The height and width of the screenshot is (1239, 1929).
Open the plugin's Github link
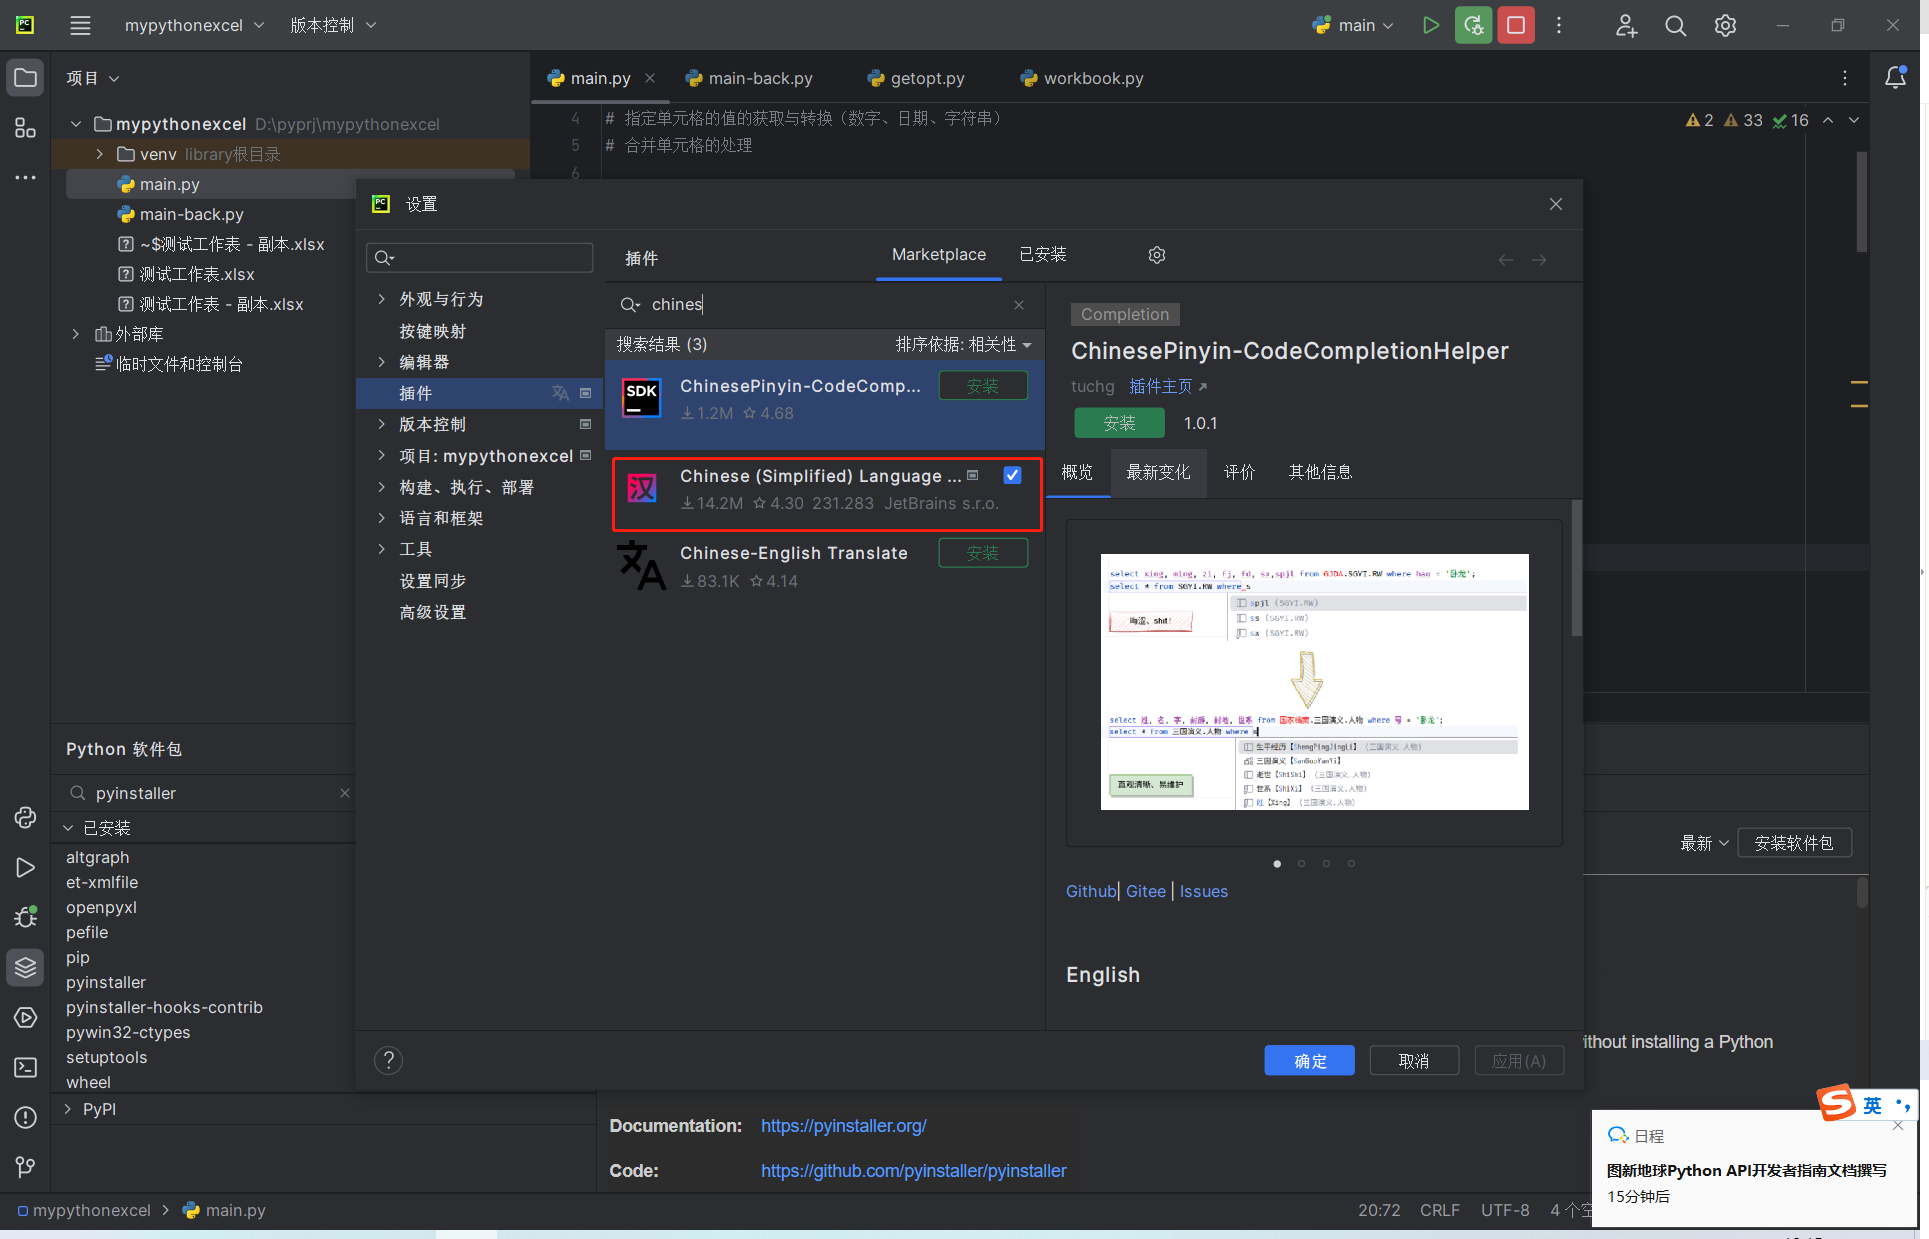[x=1090, y=890]
